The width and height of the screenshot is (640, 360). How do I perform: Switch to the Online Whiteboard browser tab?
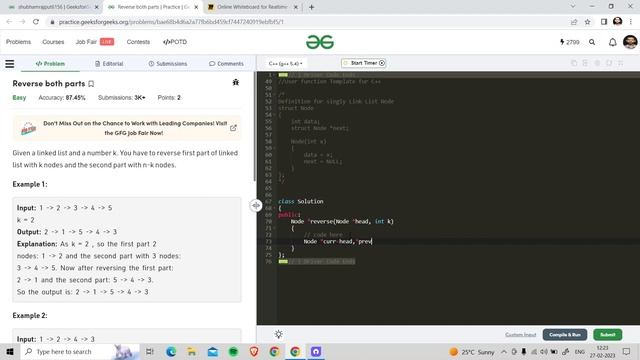tap(253, 7)
